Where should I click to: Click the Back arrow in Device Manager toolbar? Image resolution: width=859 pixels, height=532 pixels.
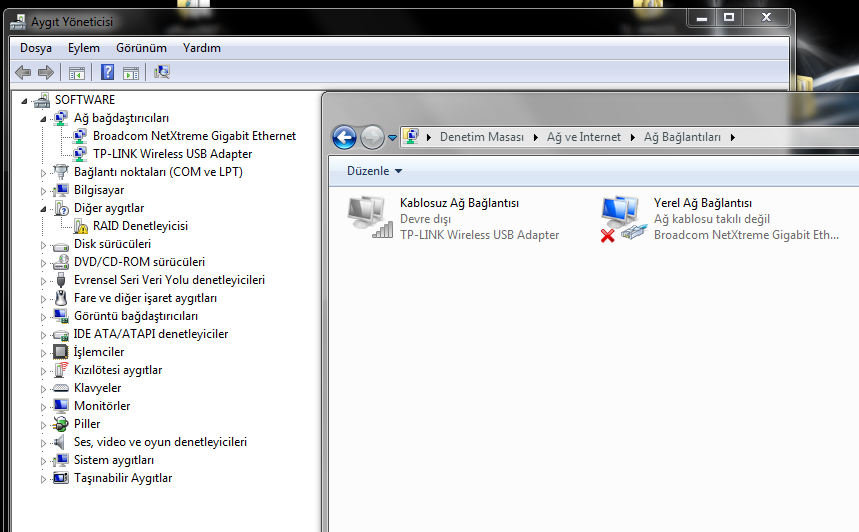[23, 72]
